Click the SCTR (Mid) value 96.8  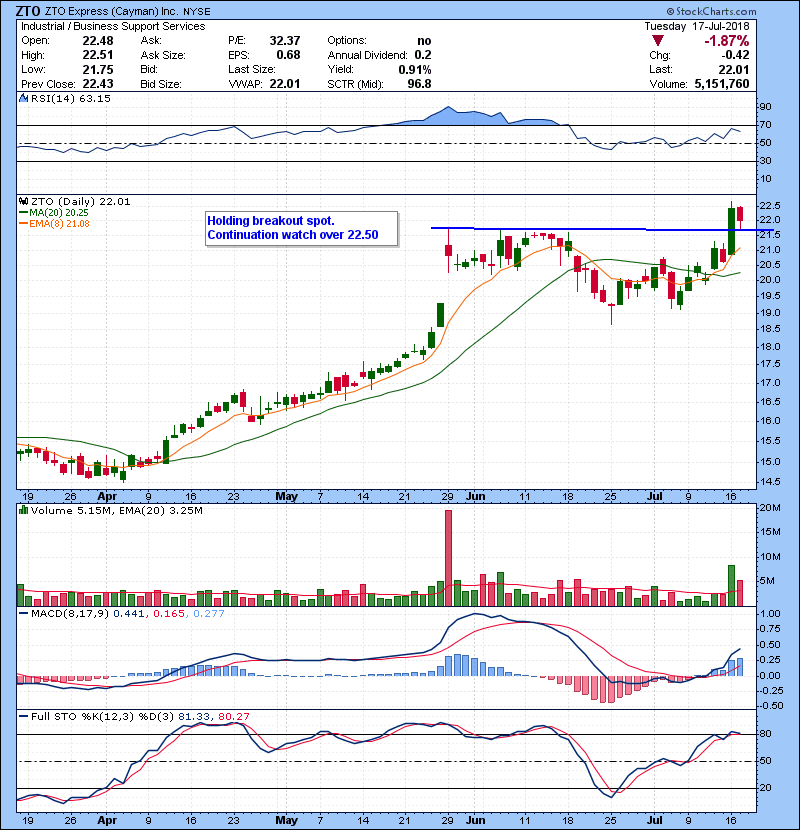[419, 84]
